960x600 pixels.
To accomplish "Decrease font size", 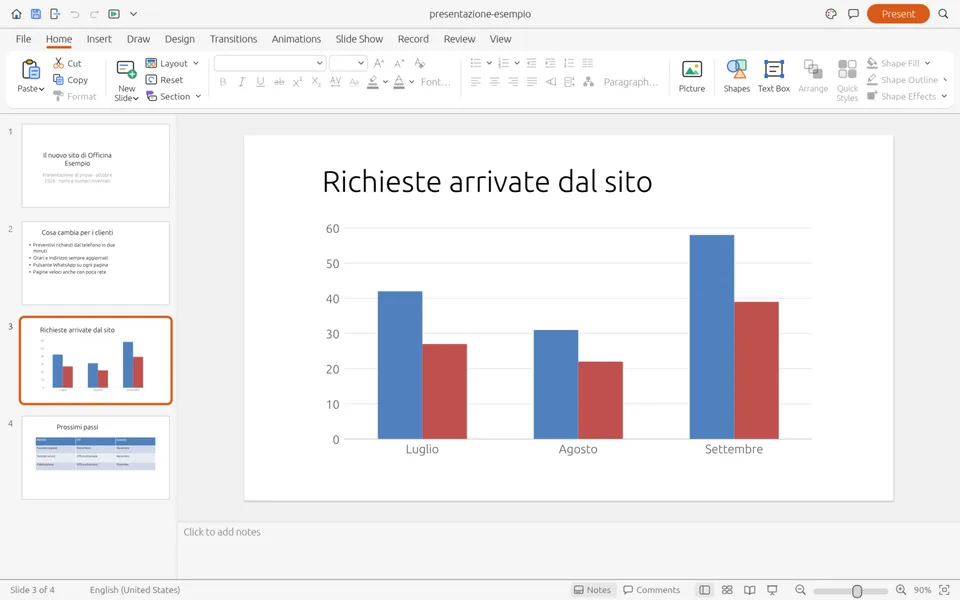I will point(399,63).
